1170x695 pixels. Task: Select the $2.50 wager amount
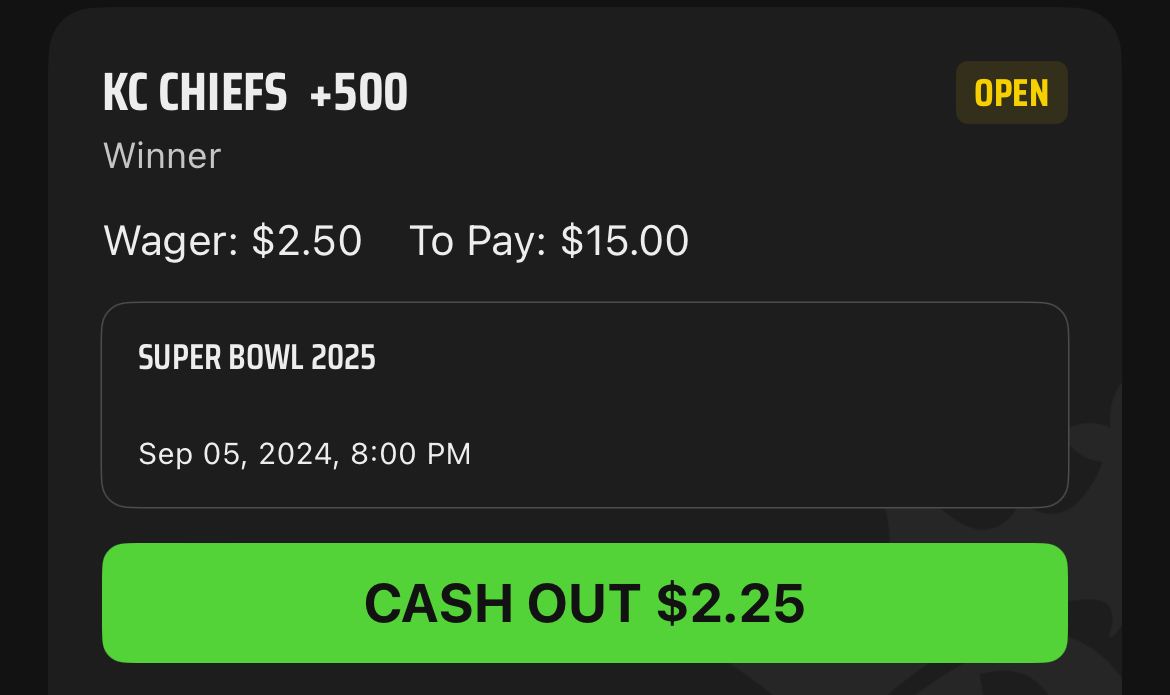(x=306, y=241)
